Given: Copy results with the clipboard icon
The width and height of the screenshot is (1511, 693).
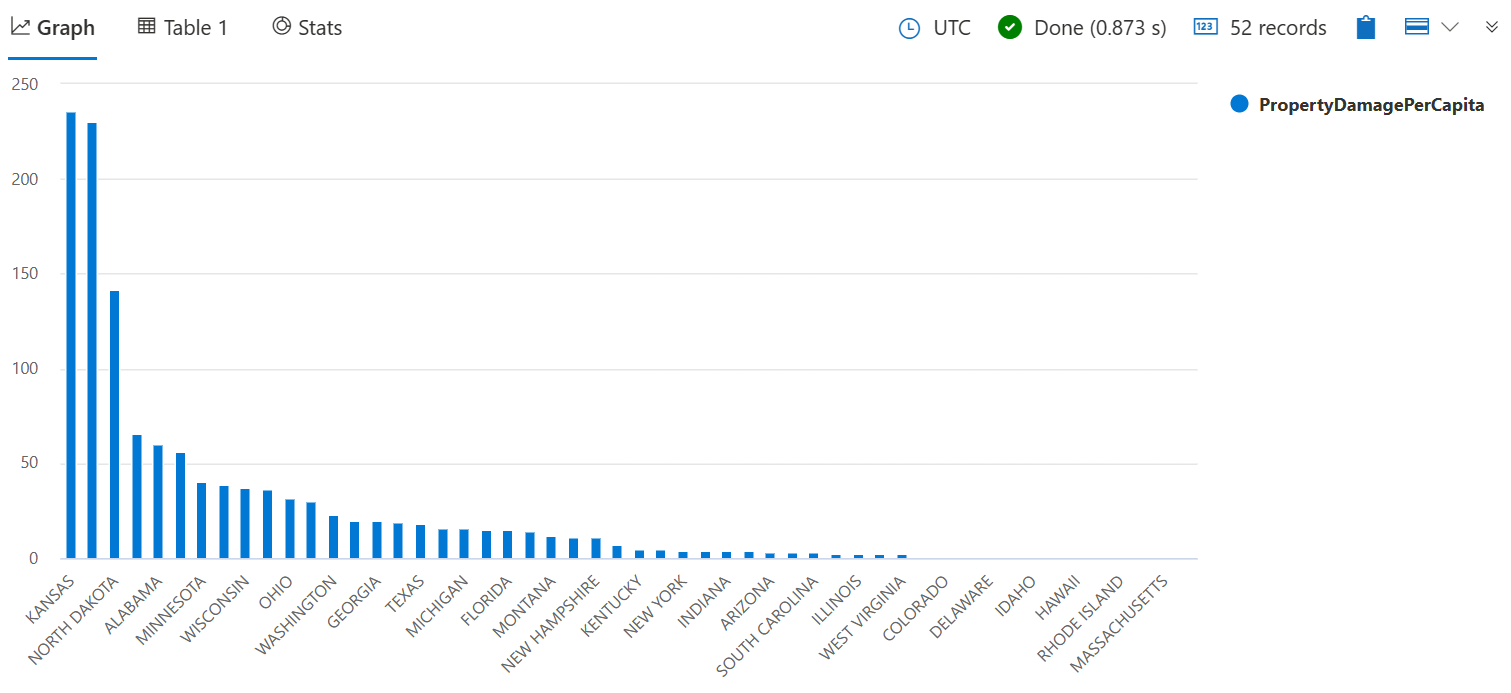Looking at the screenshot, I should tap(1366, 28).
